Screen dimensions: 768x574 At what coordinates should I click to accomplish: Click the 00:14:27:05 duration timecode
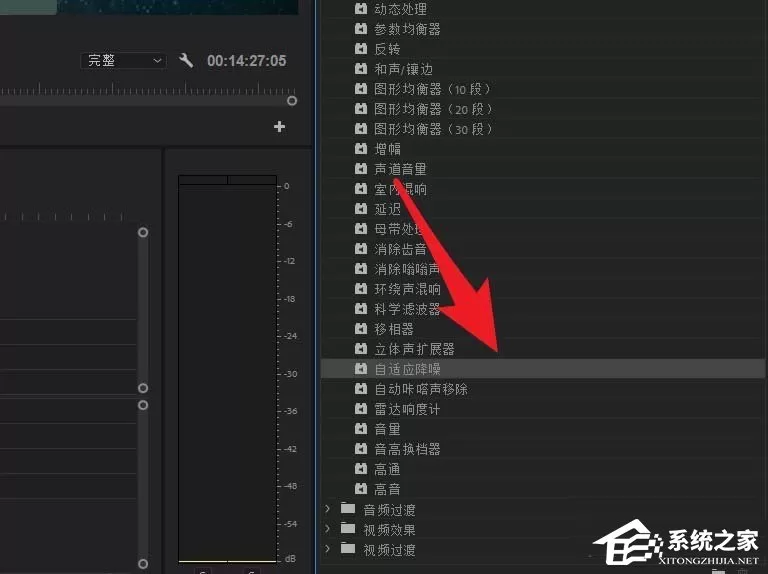tap(246, 61)
